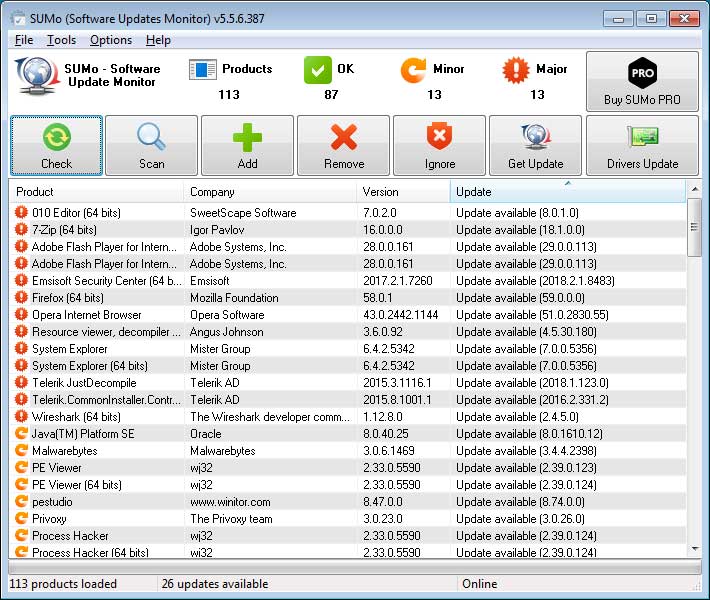Click the red Major updates icon
The height and width of the screenshot is (600, 710).
[x=516, y=70]
